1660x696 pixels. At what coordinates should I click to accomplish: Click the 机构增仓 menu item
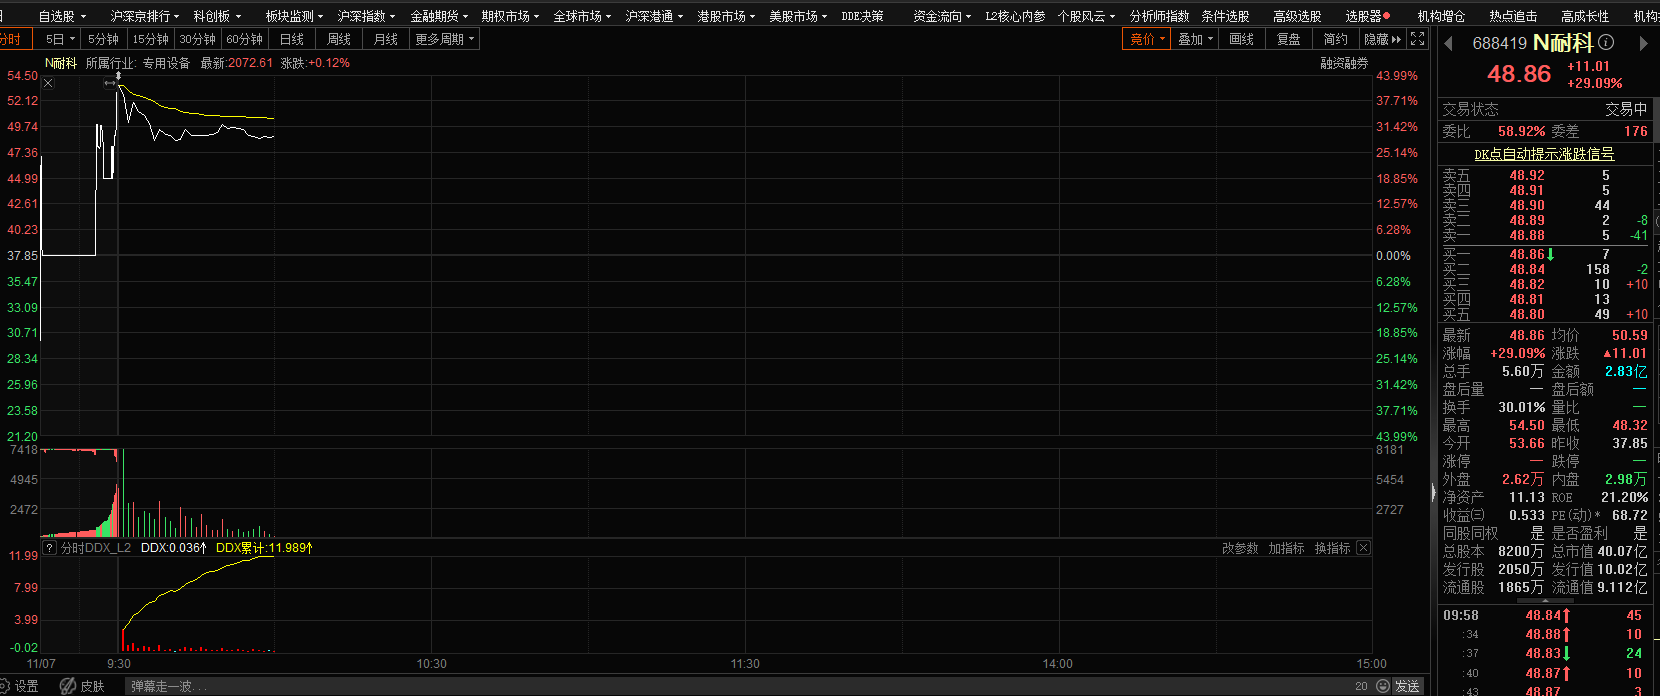click(x=1441, y=16)
